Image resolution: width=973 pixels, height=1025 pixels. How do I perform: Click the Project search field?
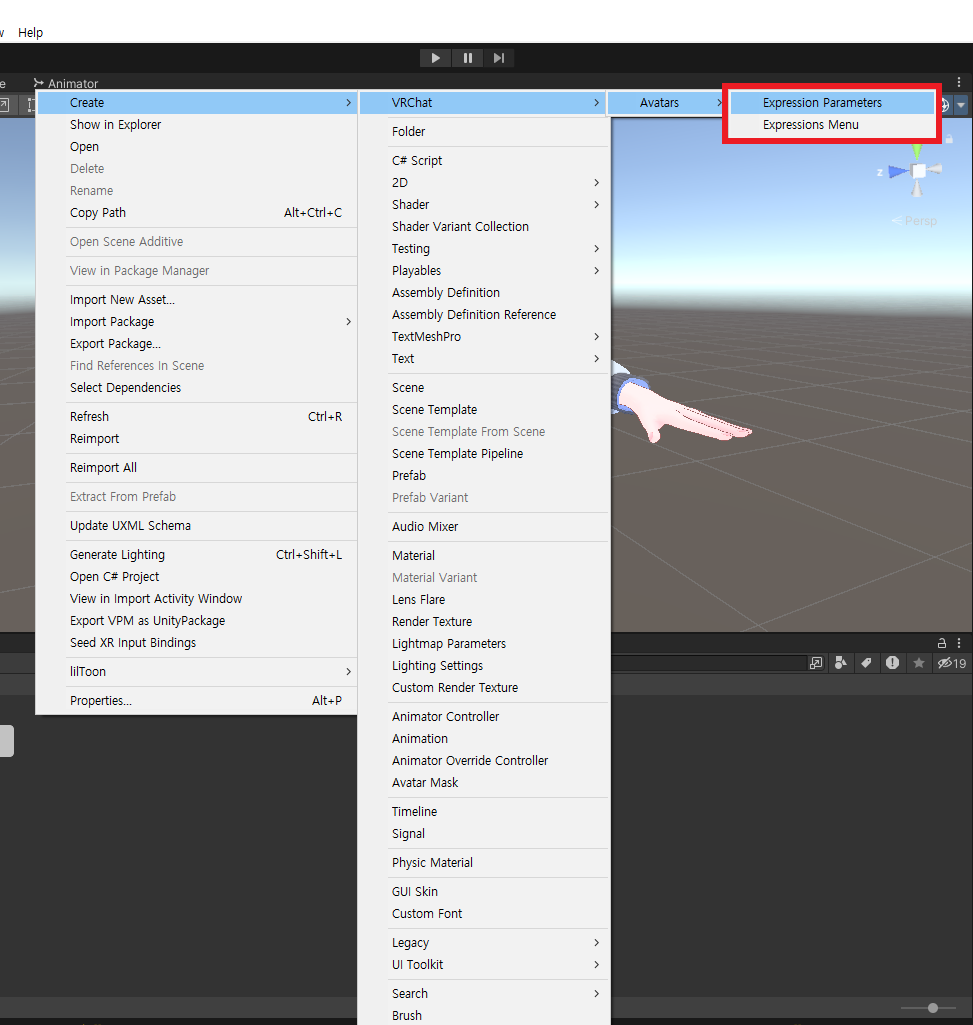tap(708, 664)
